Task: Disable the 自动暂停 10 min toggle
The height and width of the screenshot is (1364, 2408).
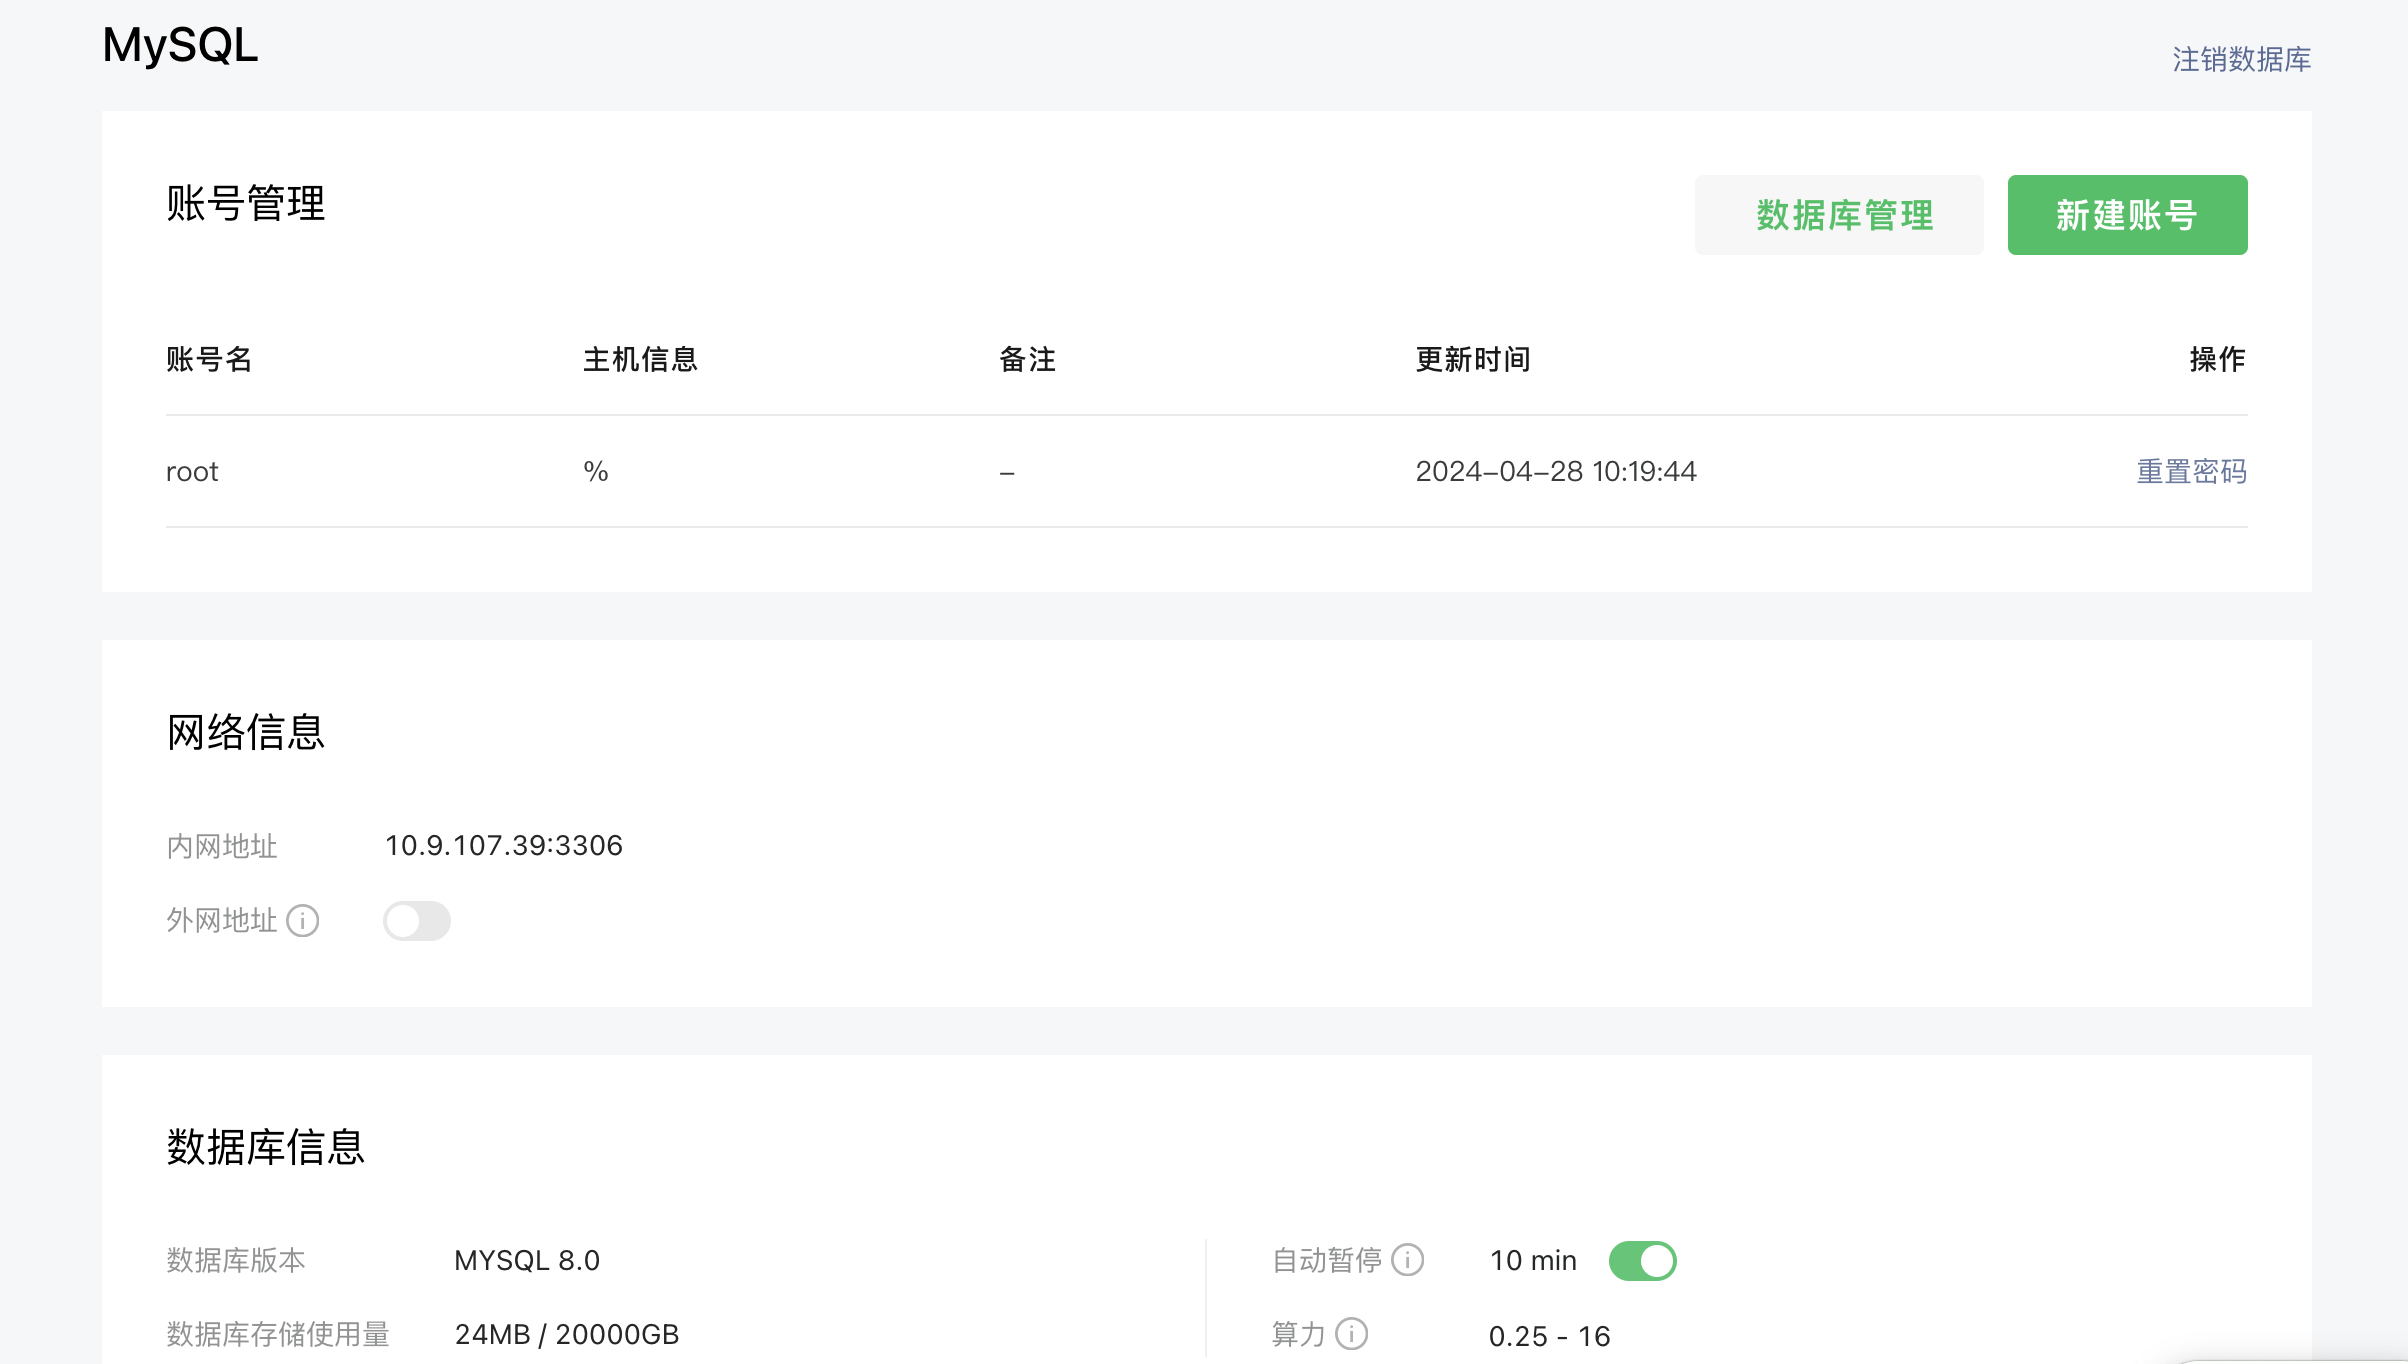Action: (1642, 1260)
